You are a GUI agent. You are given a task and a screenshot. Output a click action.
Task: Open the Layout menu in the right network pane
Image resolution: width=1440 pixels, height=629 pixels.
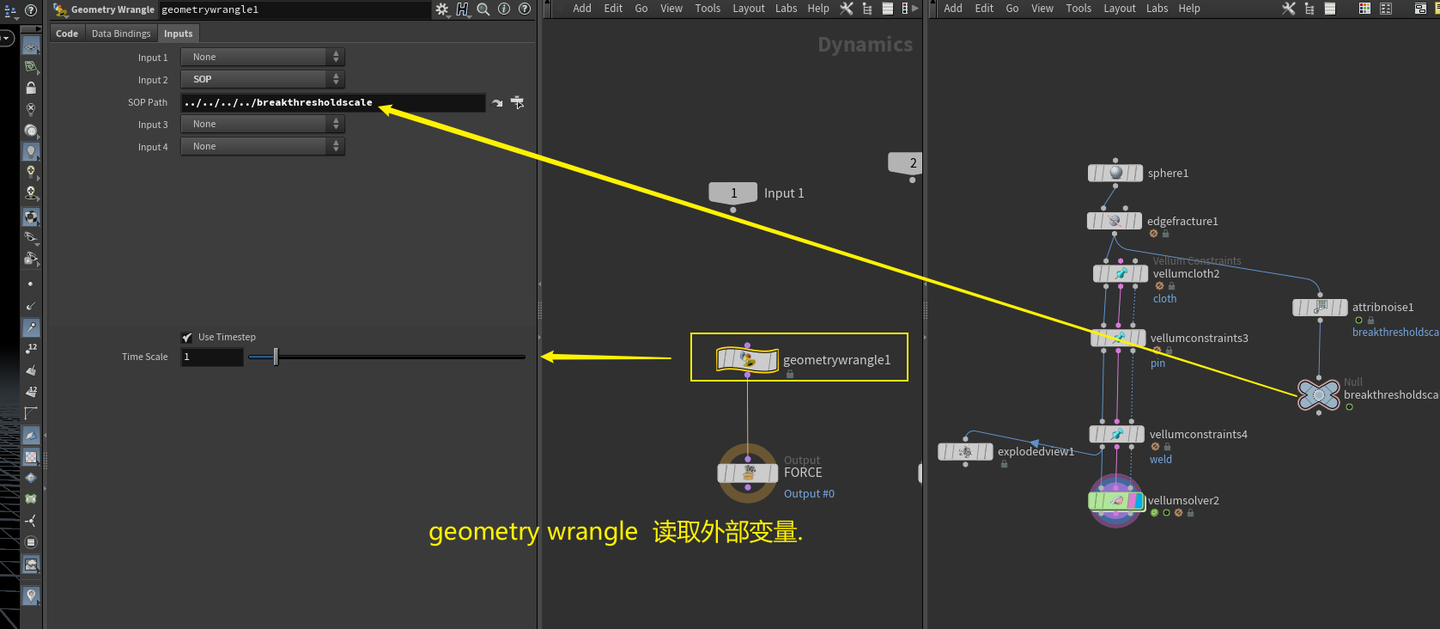1119,8
